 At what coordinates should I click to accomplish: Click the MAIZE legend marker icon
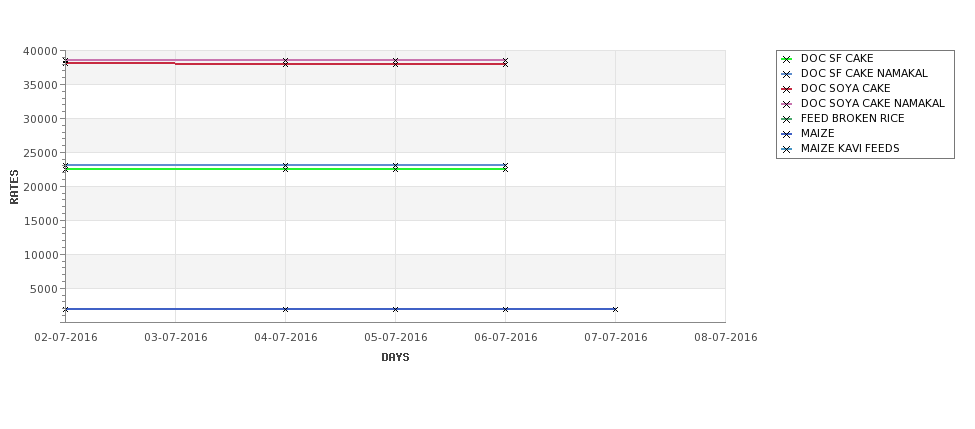(x=787, y=134)
